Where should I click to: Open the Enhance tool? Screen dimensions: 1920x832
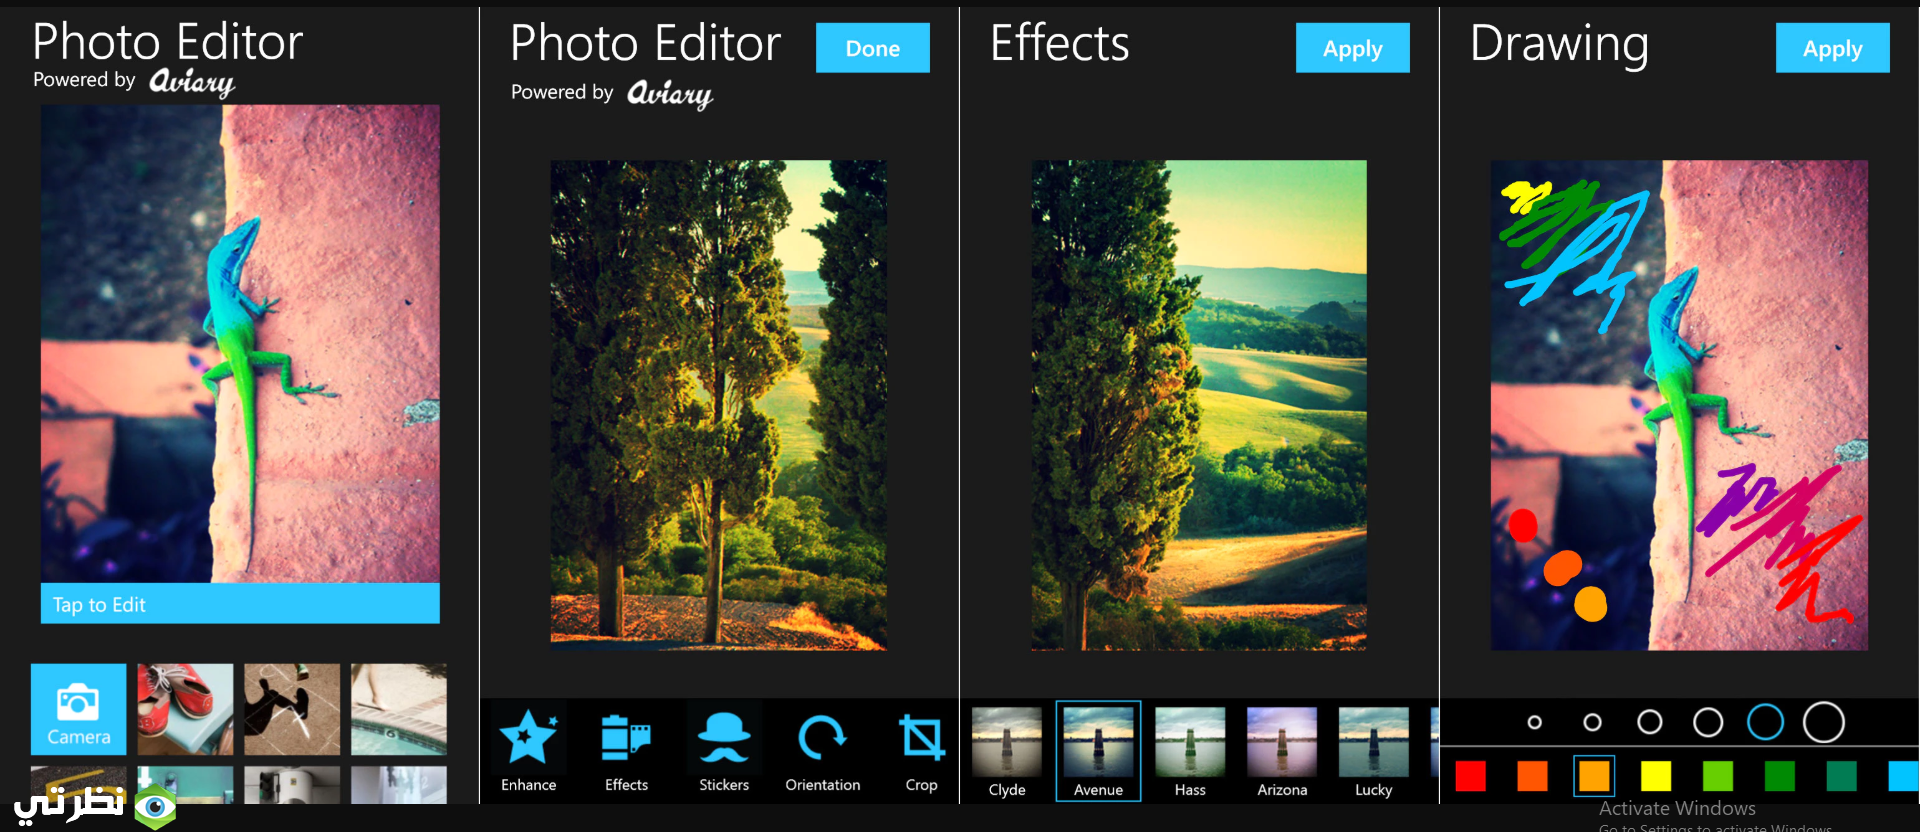point(528,751)
